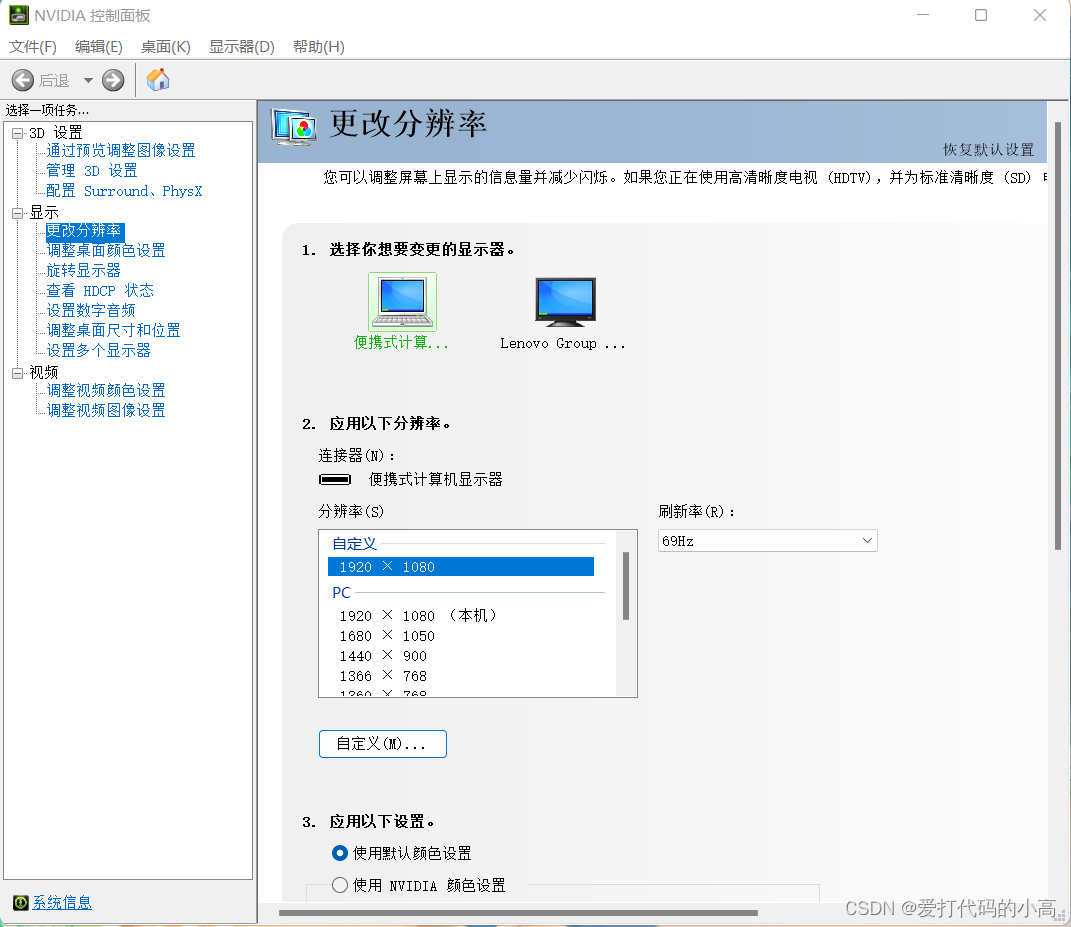Click the 更改分辨率 header monitor icon
This screenshot has height=927, width=1071.
(x=294, y=127)
